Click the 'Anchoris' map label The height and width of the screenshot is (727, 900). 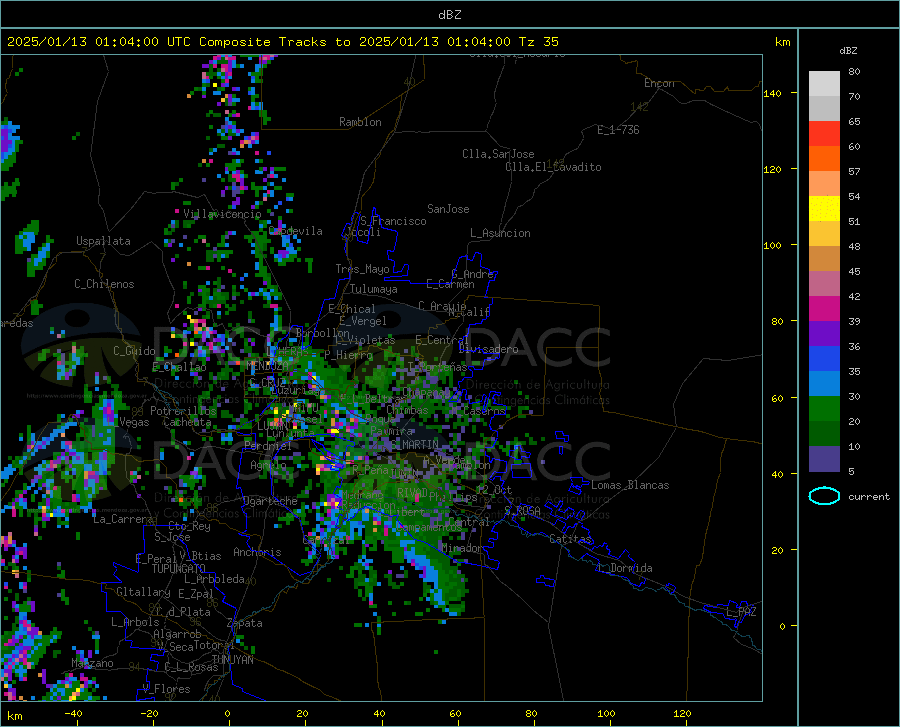coord(257,552)
